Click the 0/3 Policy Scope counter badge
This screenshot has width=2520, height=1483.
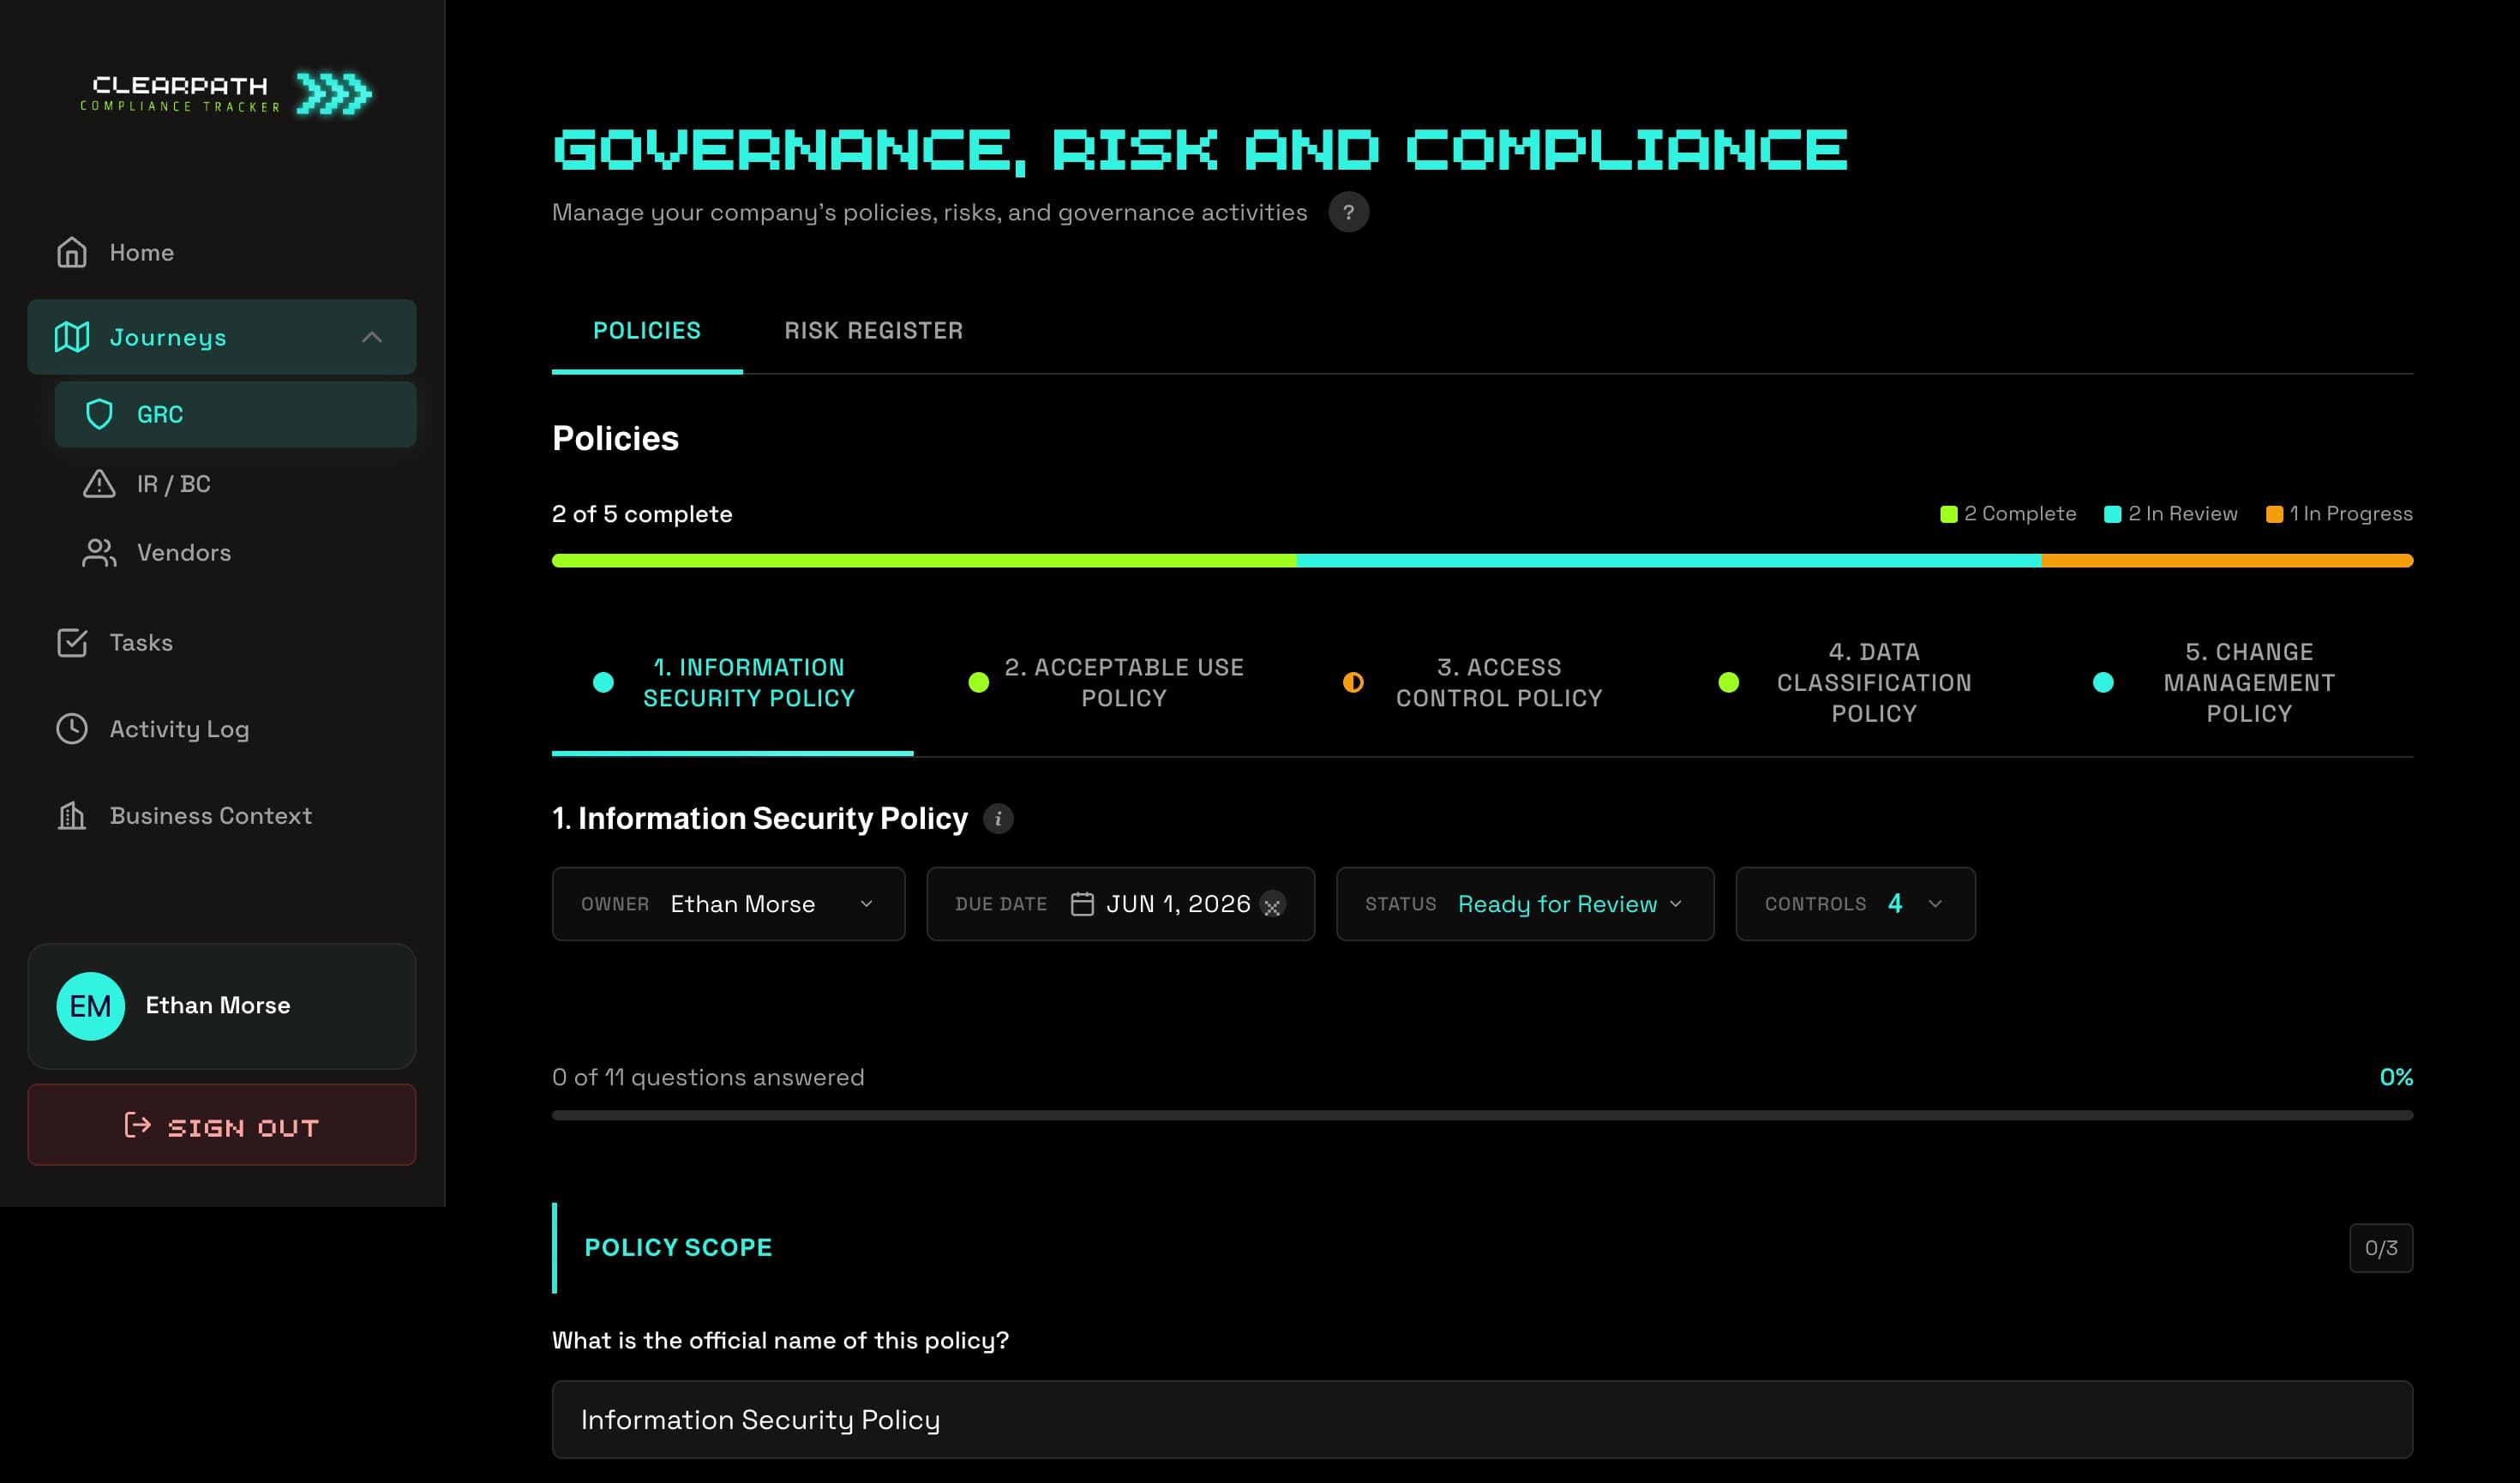click(2381, 1248)
